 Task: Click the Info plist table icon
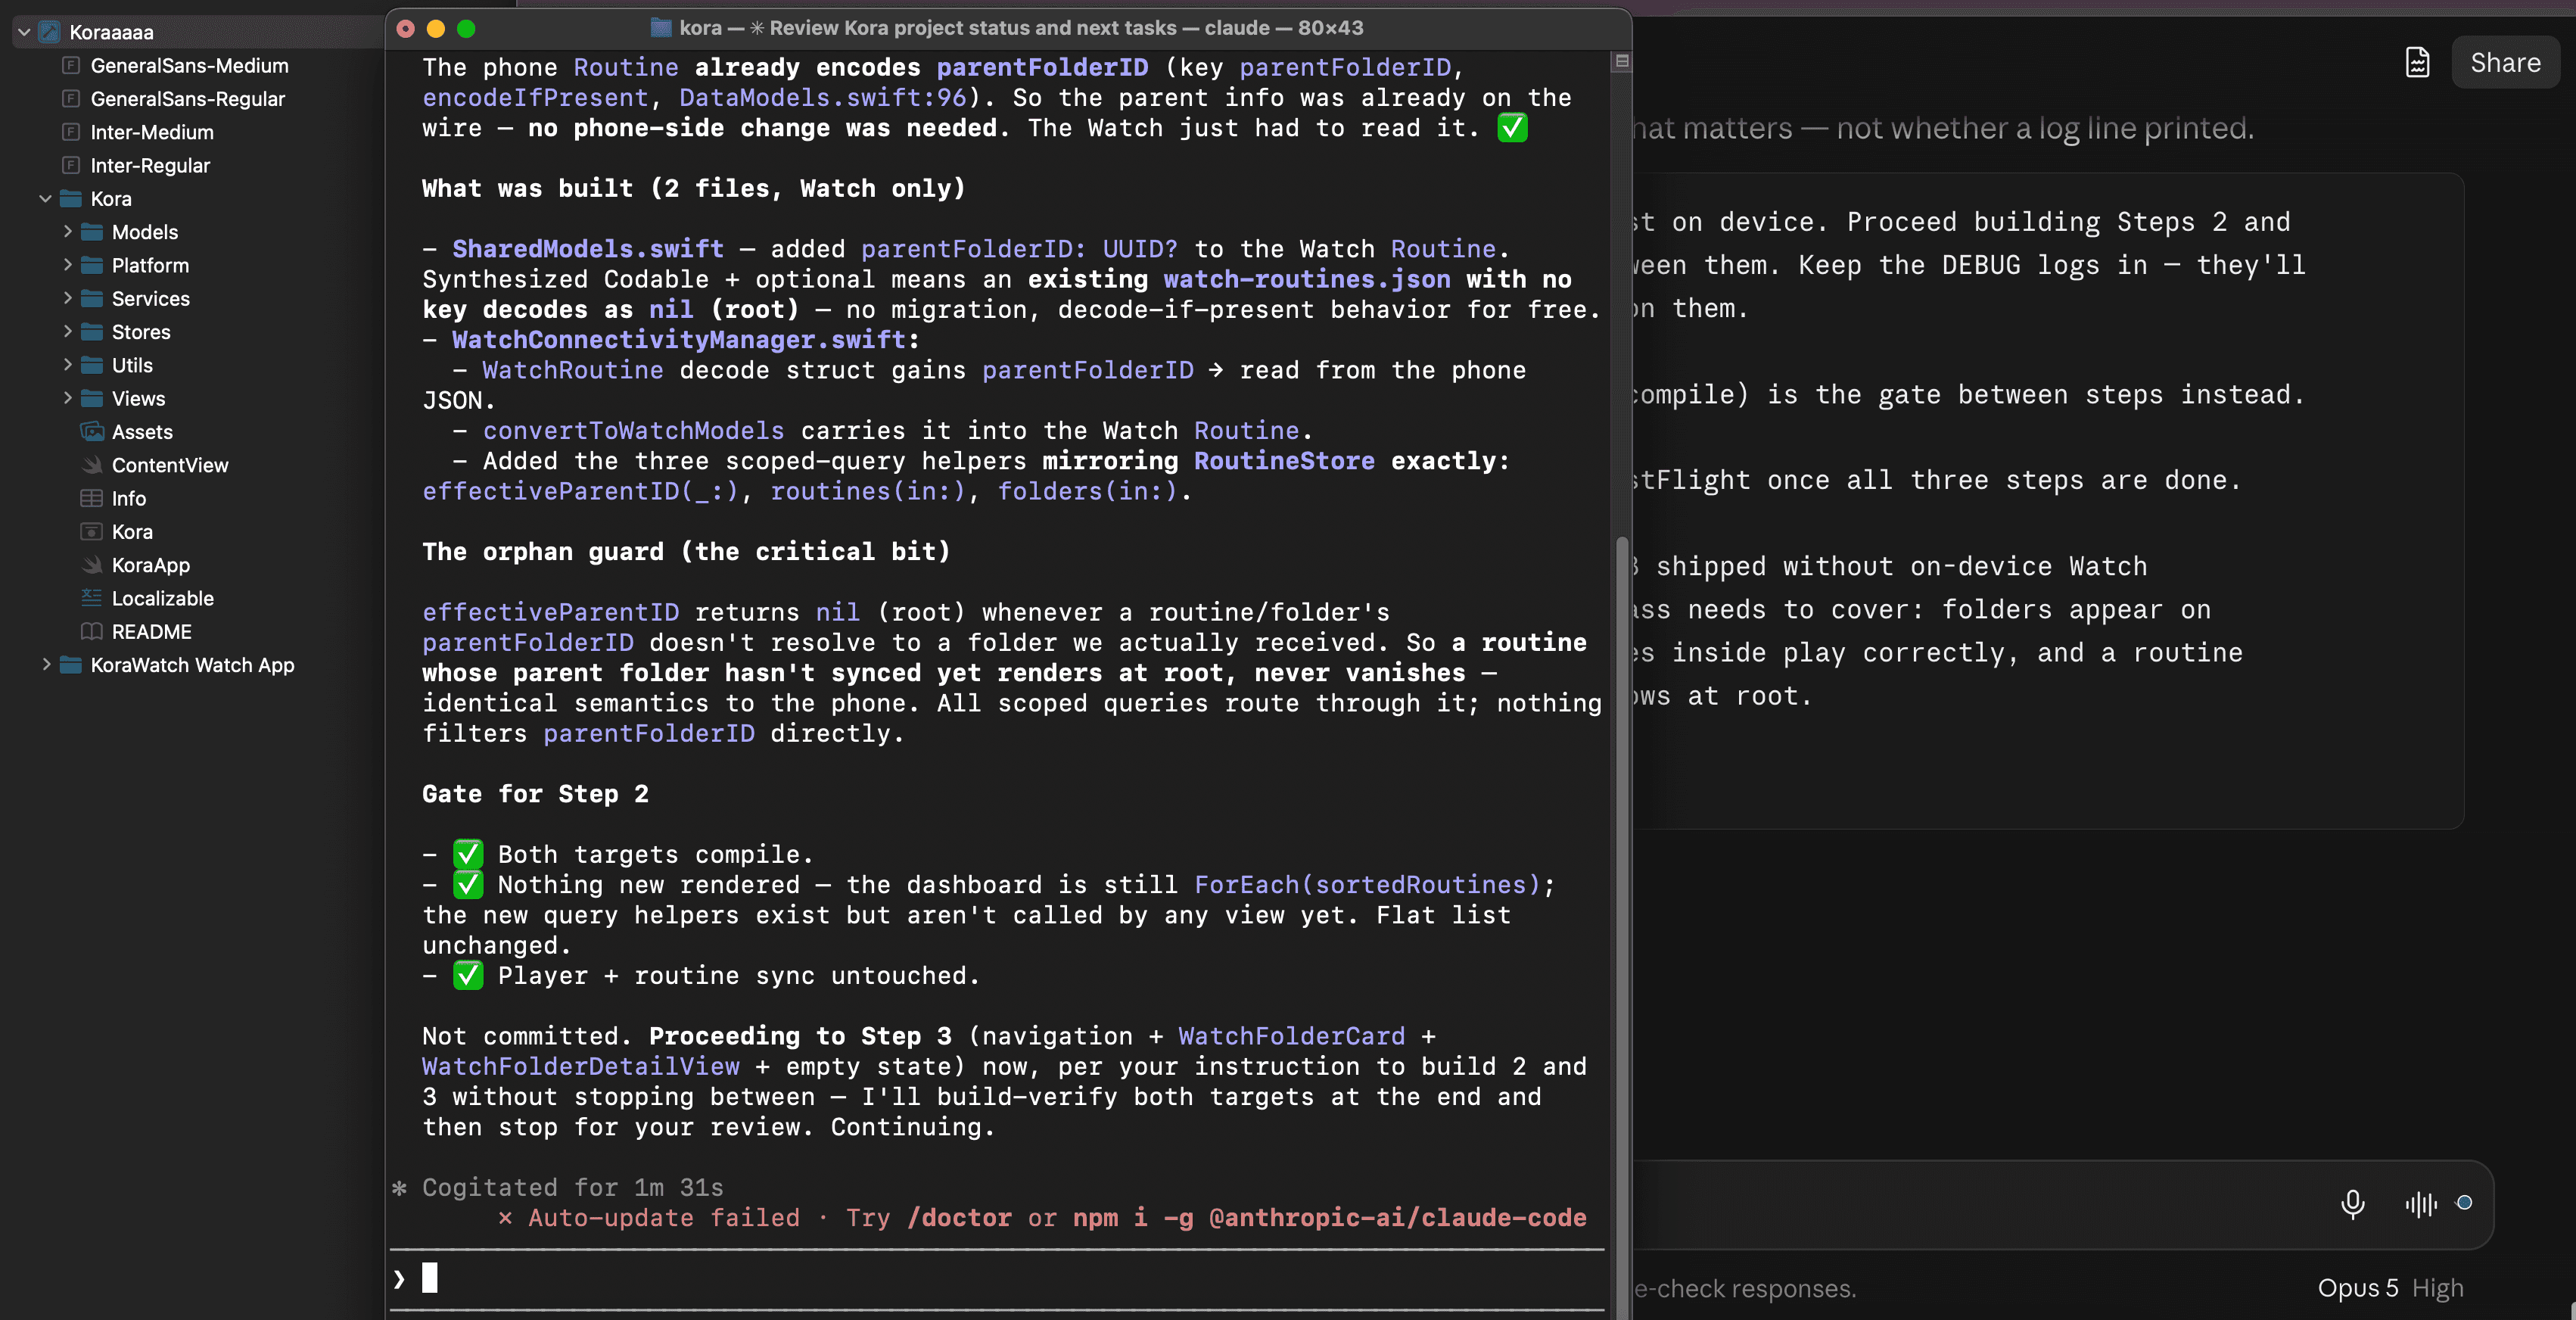tap(92, 498)
